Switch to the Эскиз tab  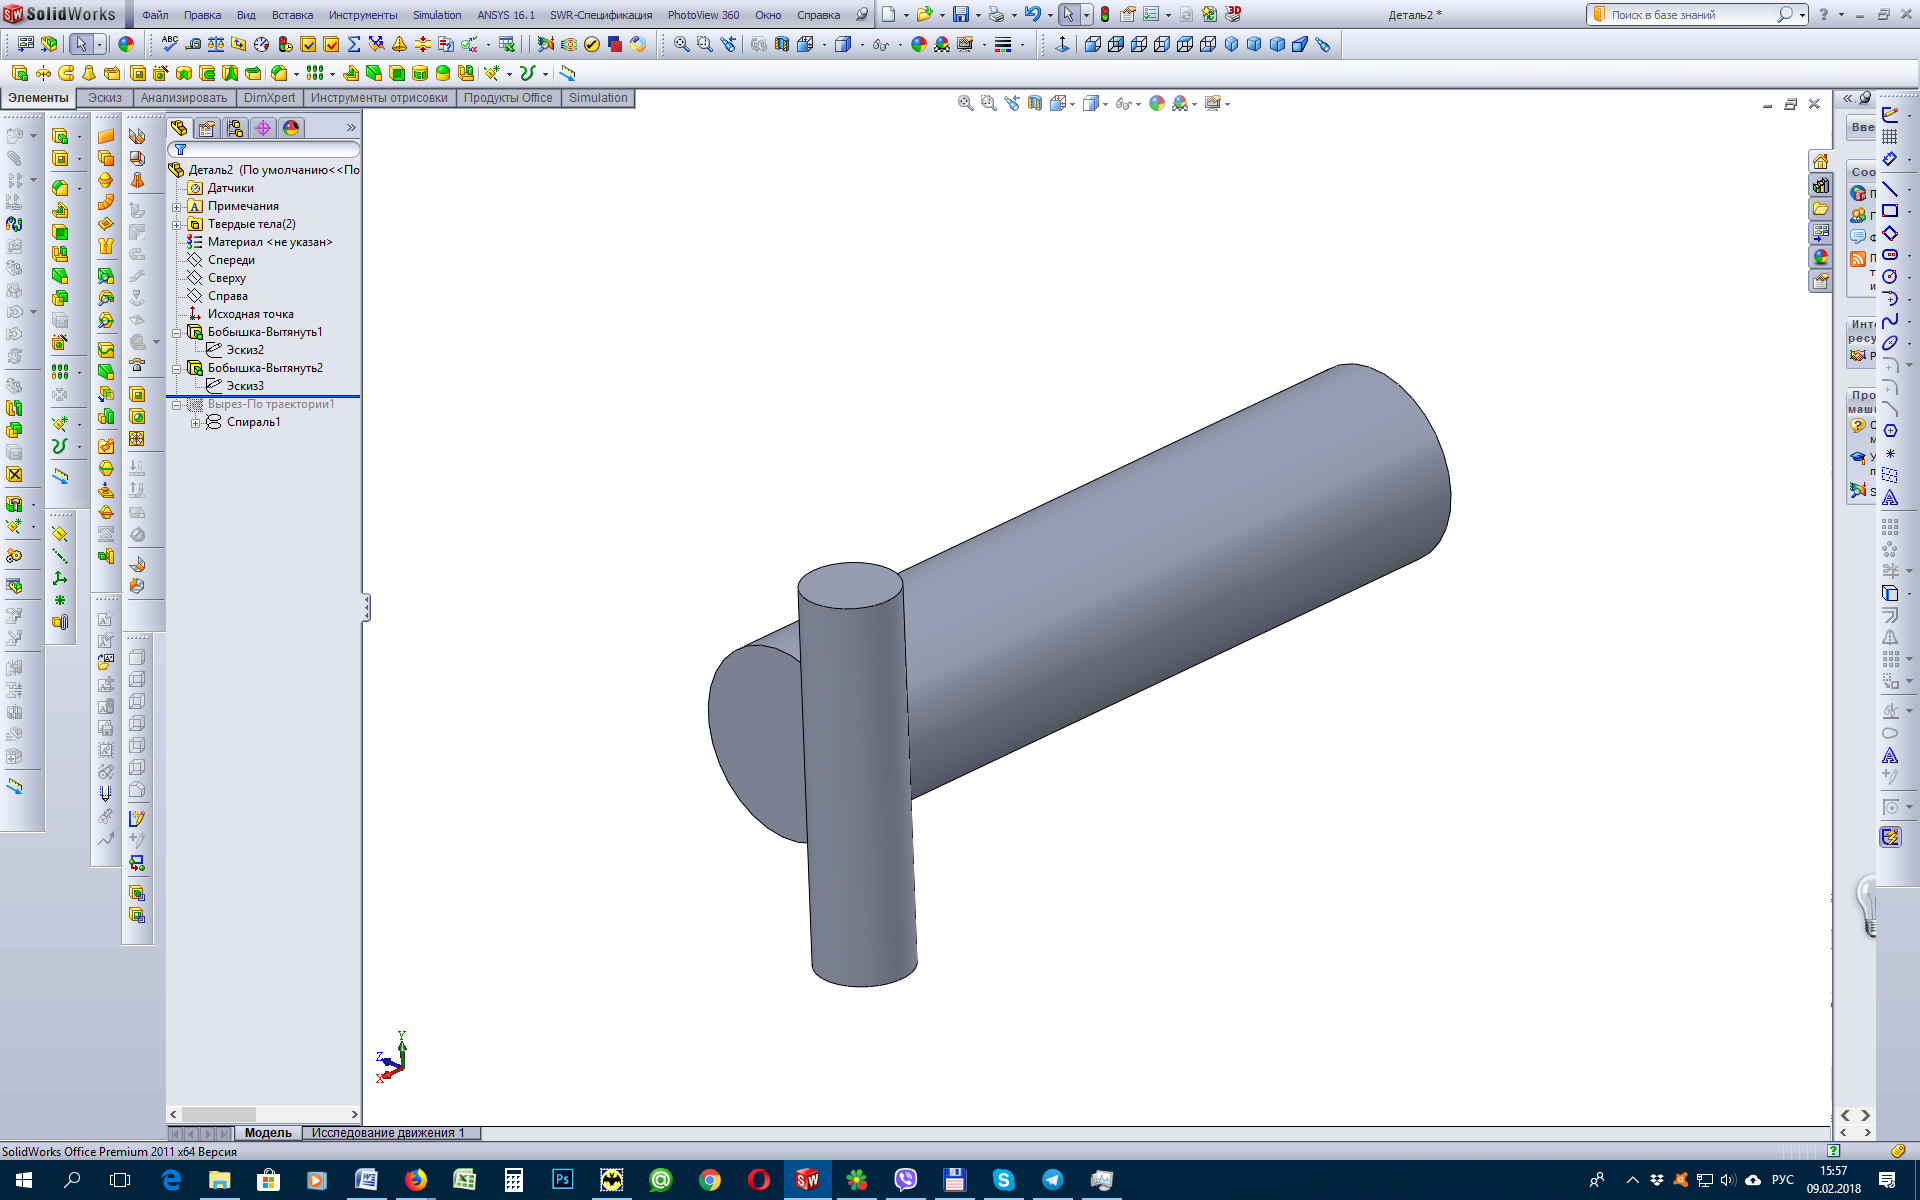104,98
